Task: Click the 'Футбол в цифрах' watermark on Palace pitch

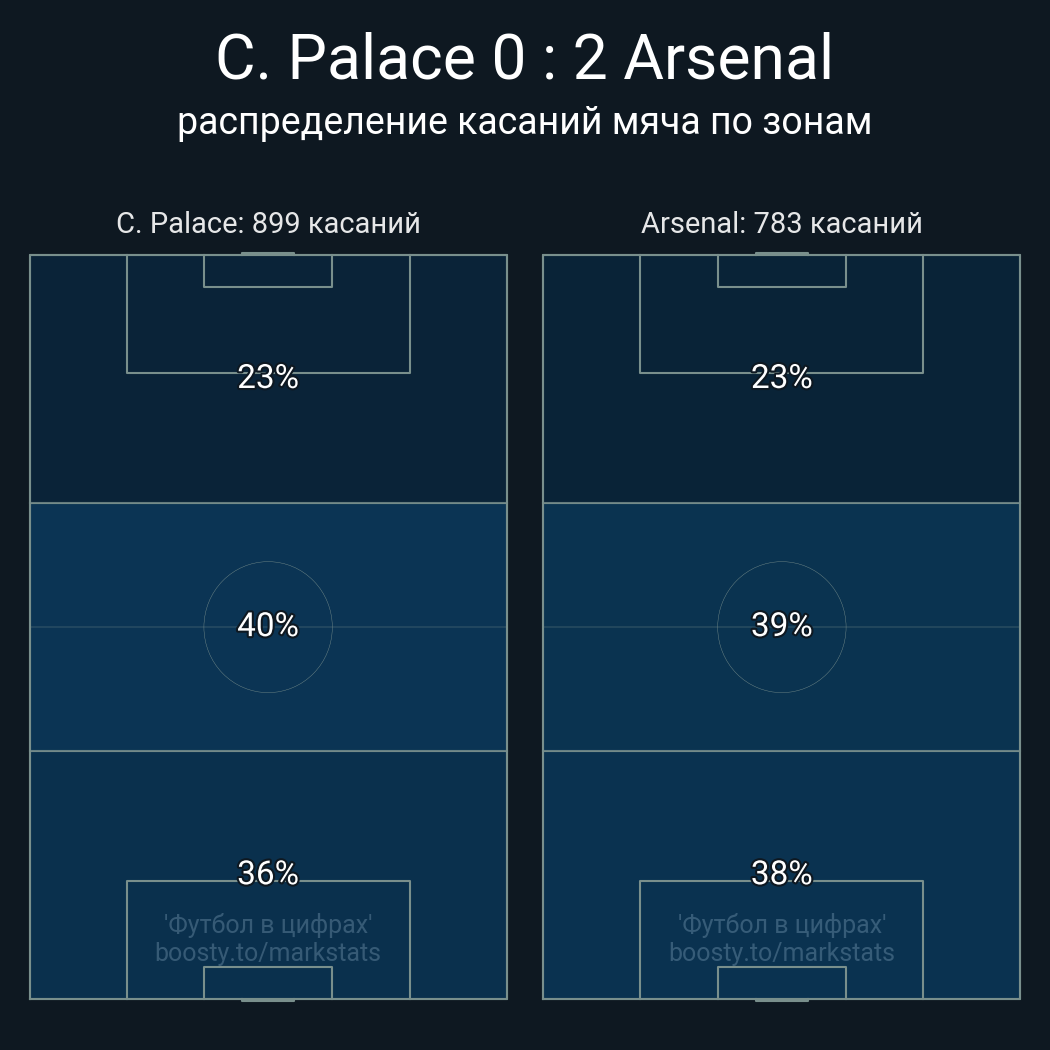Action: pyautogui.click(x=268, y=924)
